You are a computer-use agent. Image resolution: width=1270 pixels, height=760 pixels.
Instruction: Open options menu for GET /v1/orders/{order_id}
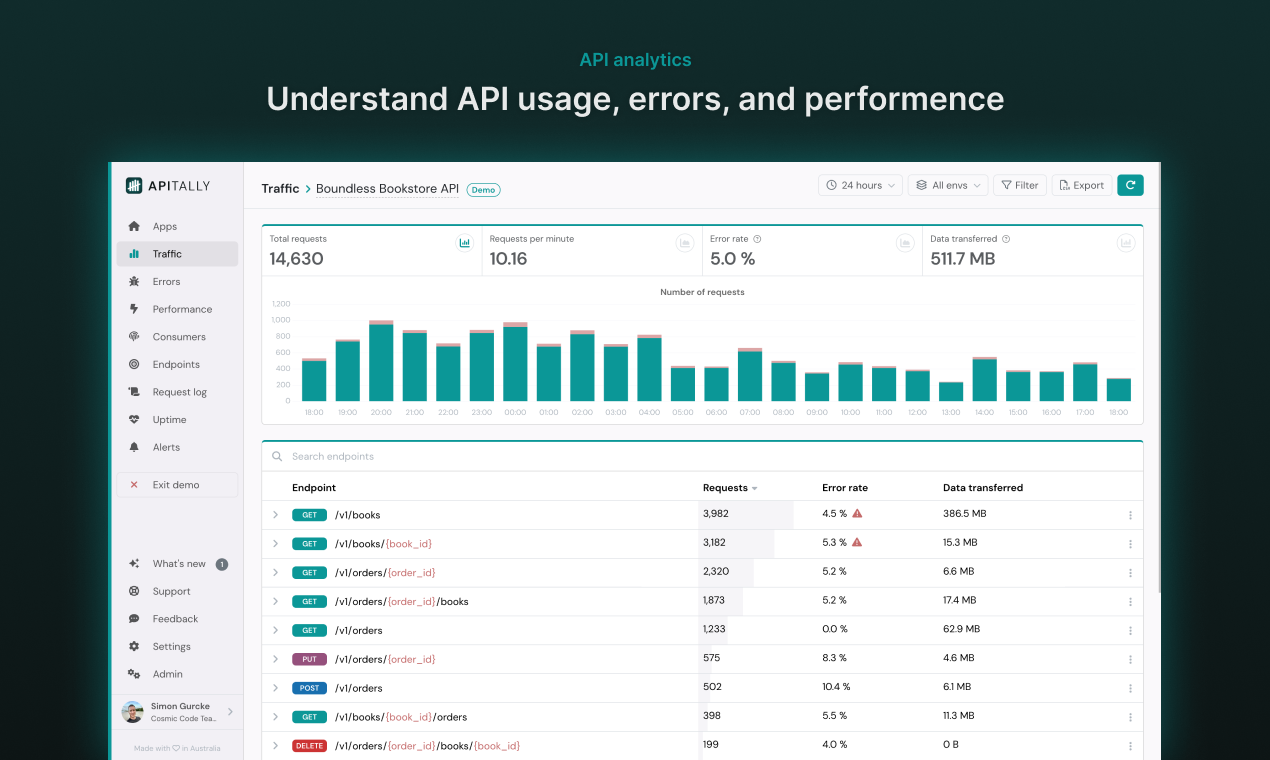pos(1130,573)
